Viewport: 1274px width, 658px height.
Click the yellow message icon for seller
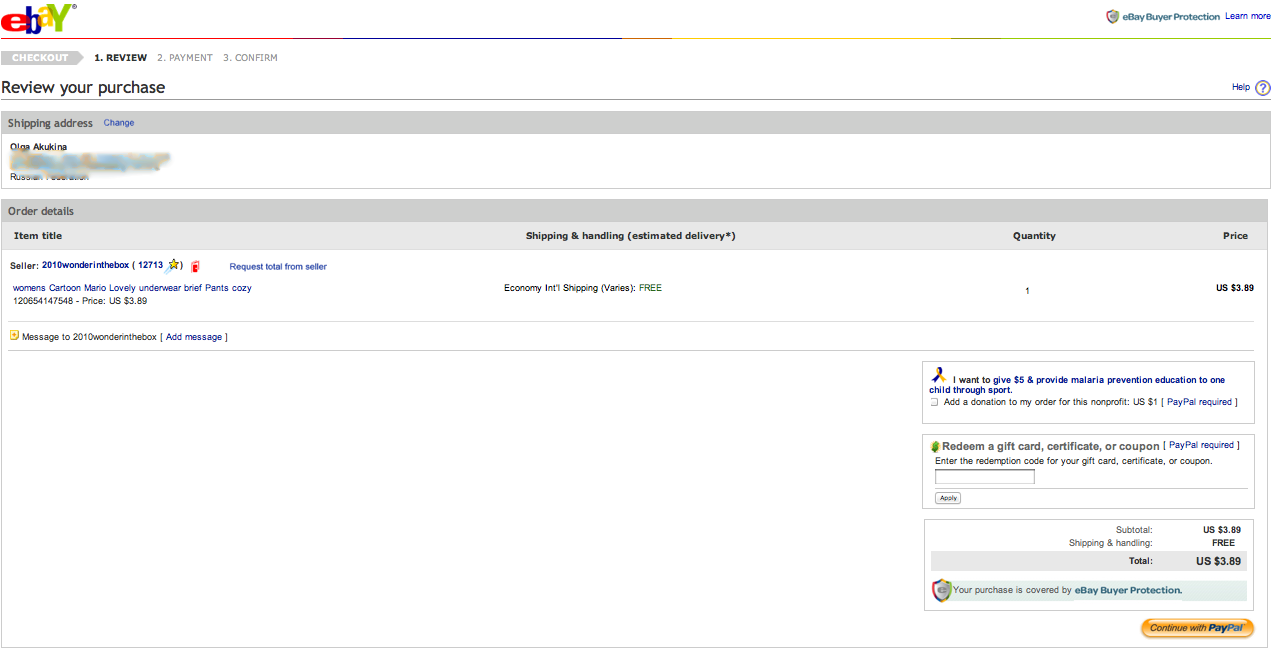(x=14, y=336)
